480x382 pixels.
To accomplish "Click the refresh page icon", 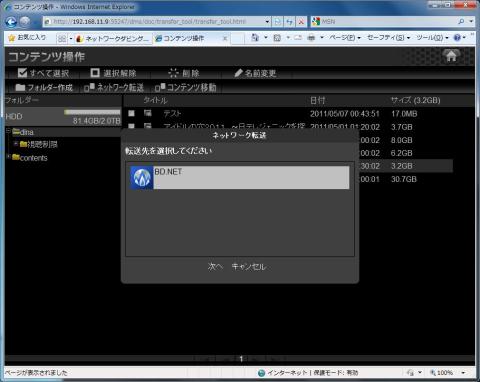I will [x=289, y=22].
